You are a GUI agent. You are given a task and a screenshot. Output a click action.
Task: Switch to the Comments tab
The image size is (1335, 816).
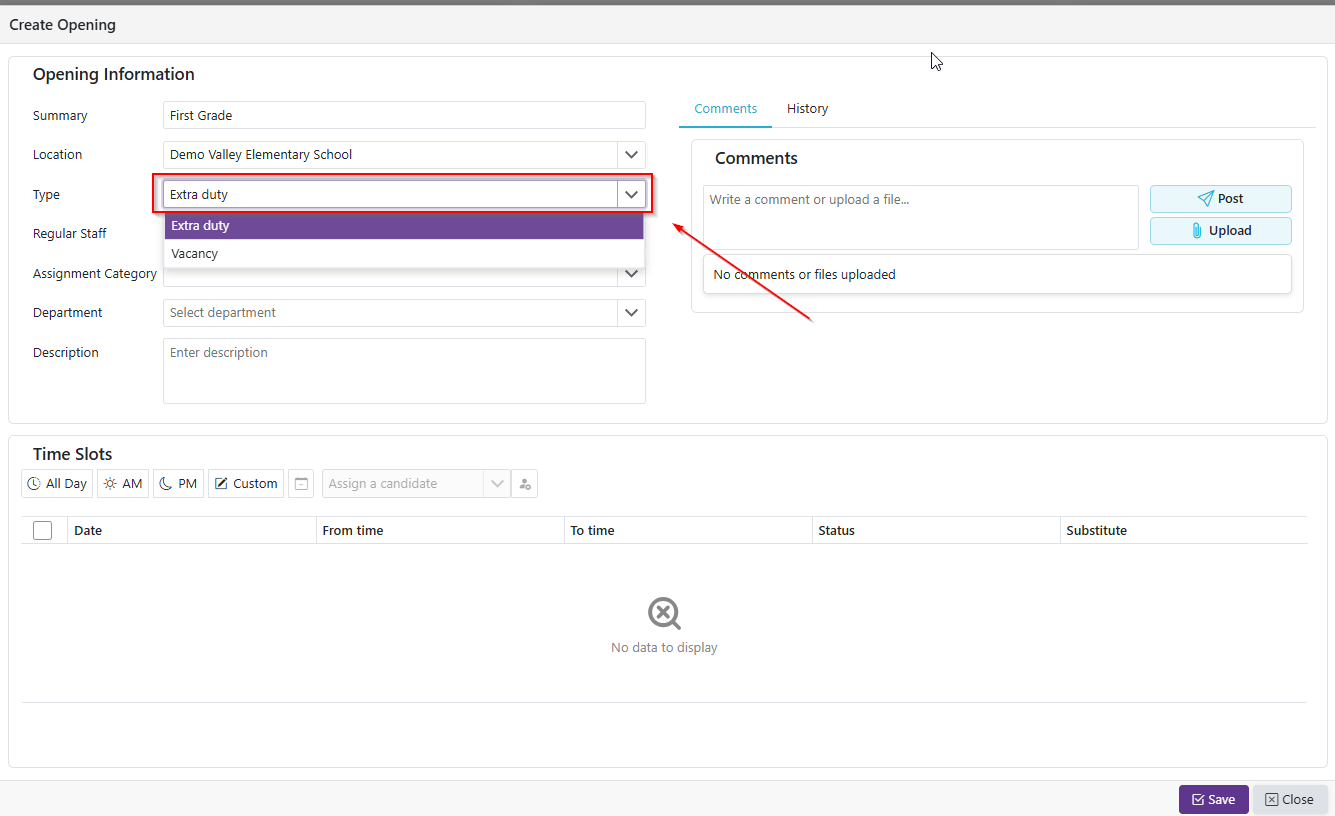(x=725, y=109)
